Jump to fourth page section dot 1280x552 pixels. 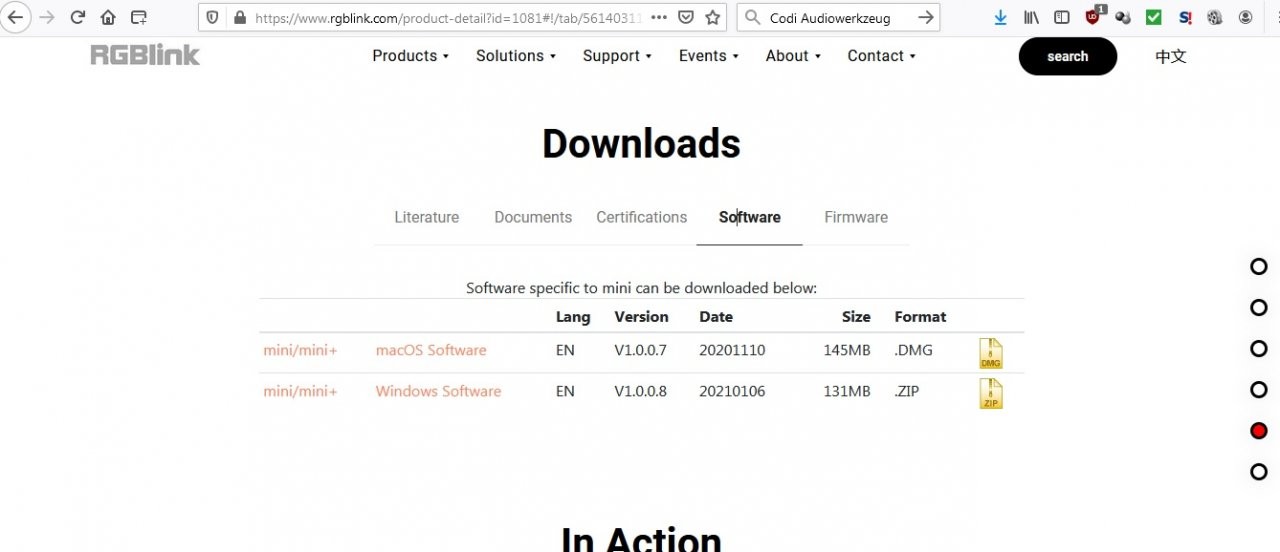point(1259,389)
